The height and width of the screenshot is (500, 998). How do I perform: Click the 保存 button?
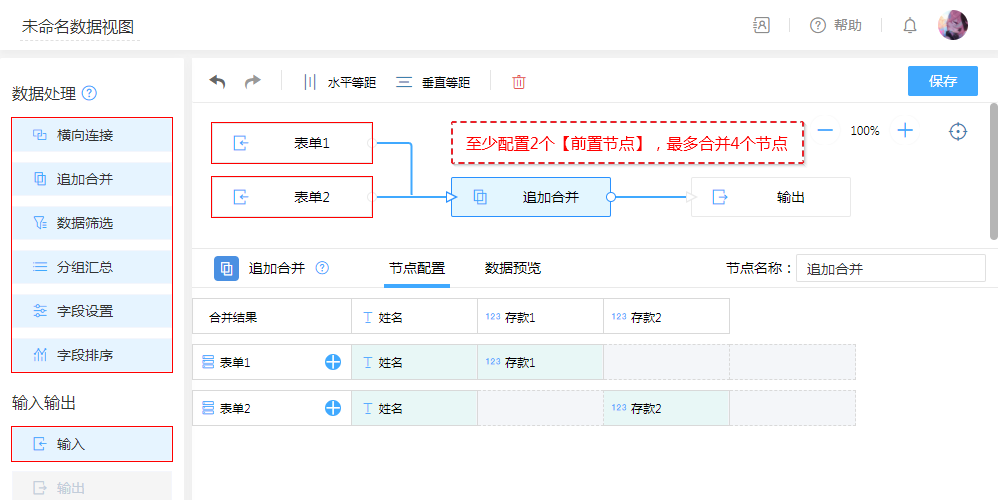pos(942,81)
